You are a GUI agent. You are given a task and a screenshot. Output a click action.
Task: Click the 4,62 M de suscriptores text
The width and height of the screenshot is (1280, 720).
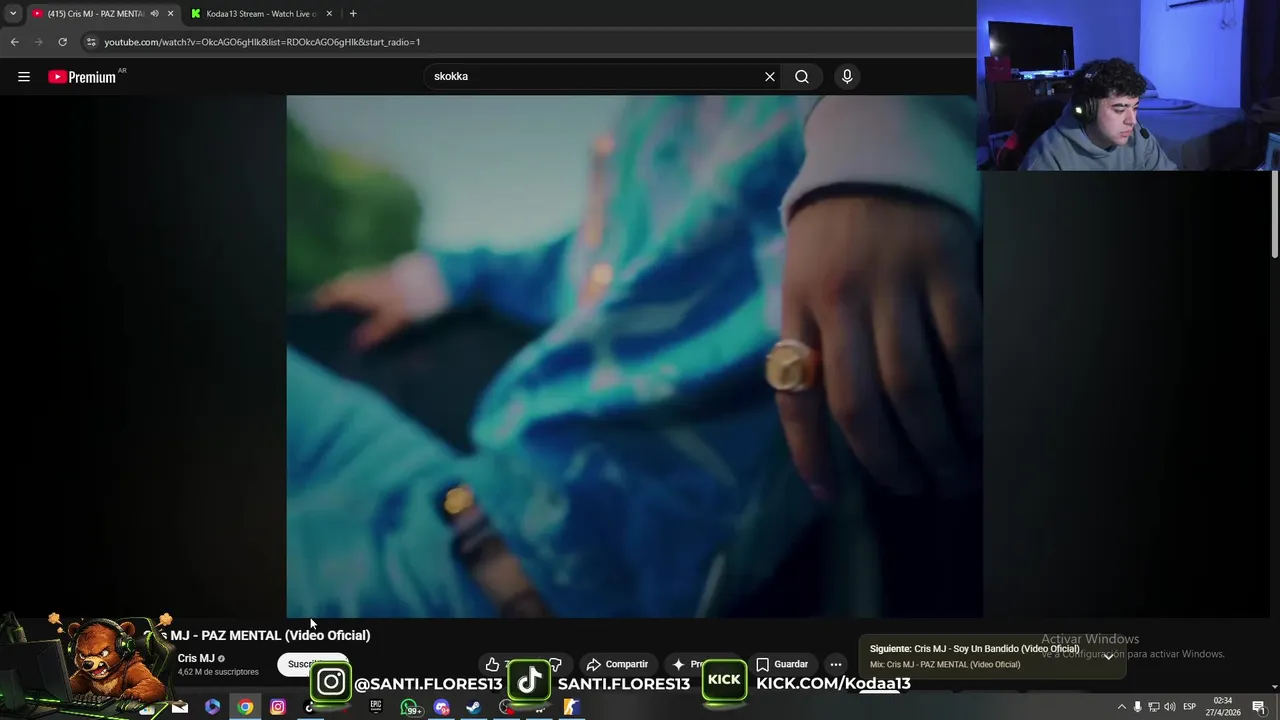(218, 672)
